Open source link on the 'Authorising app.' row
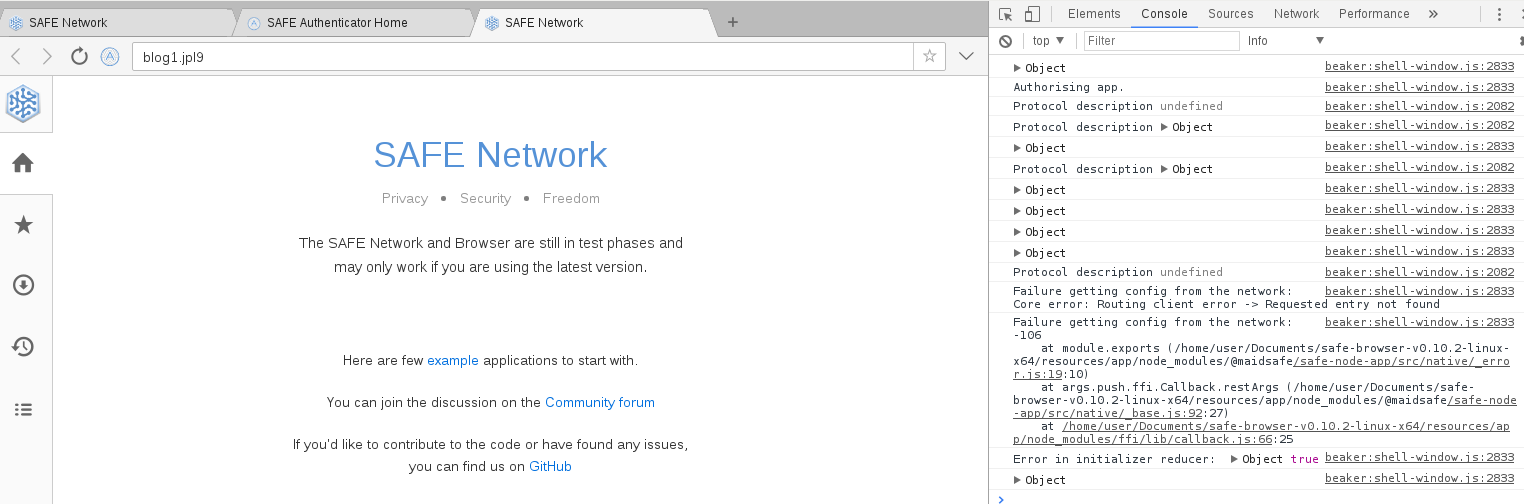Viewport: 1524px width, 504px height. point(1419,87)
